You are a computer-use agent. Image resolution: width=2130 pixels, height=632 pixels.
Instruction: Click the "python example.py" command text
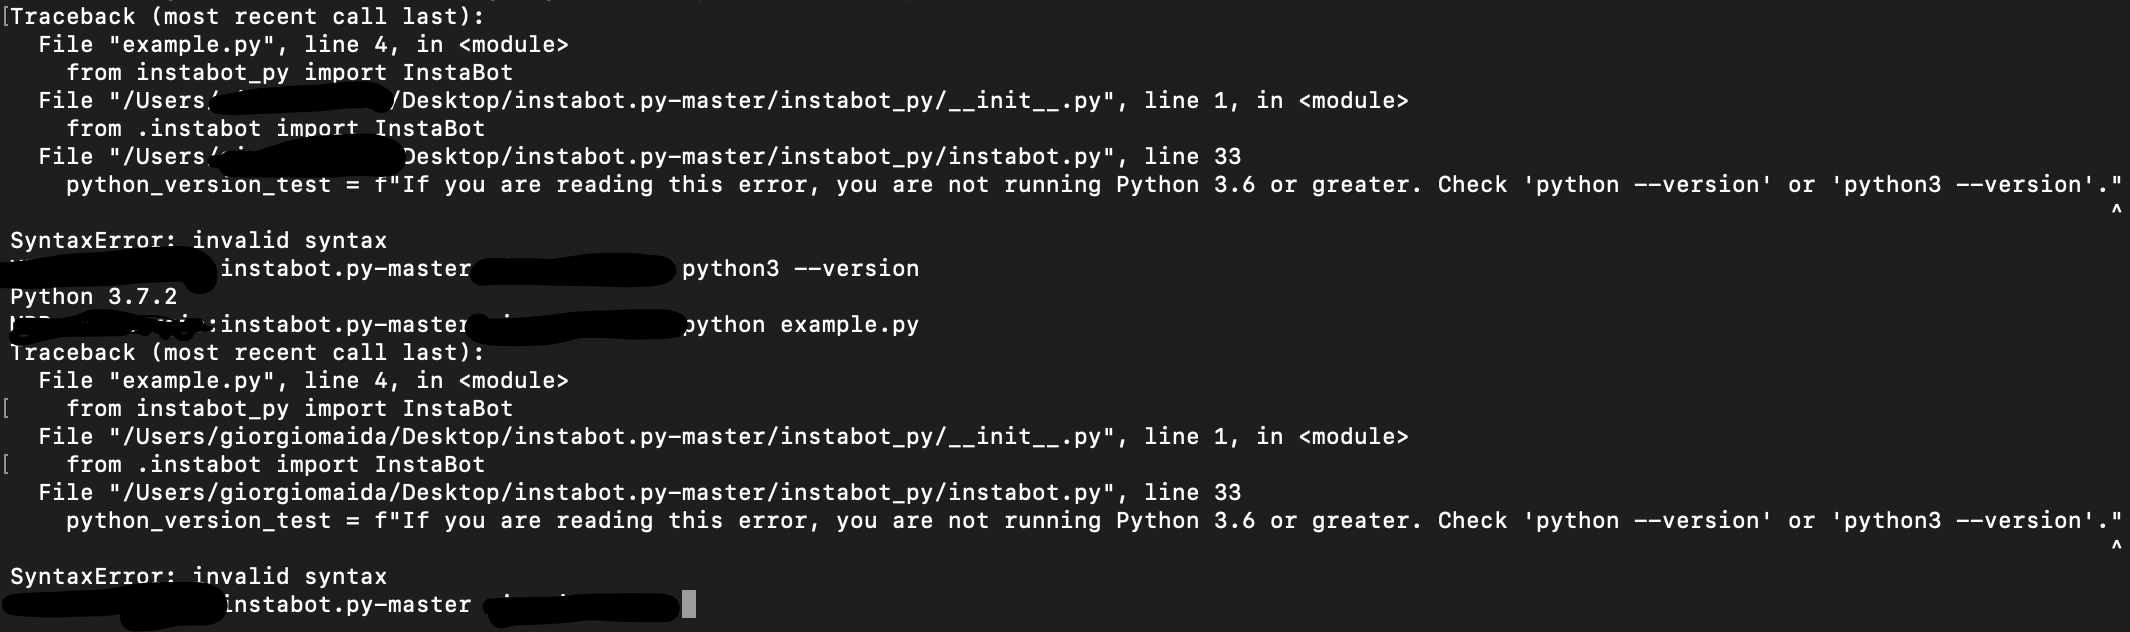800,324
